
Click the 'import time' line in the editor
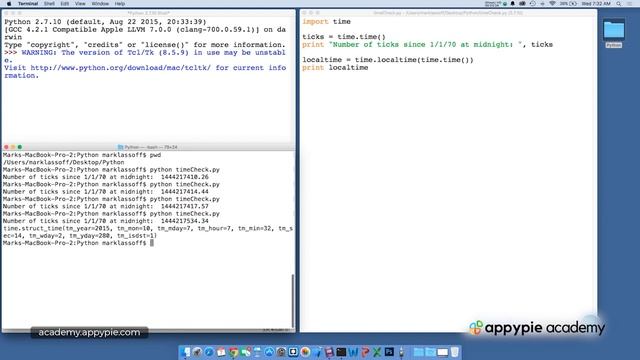[327, 22]
